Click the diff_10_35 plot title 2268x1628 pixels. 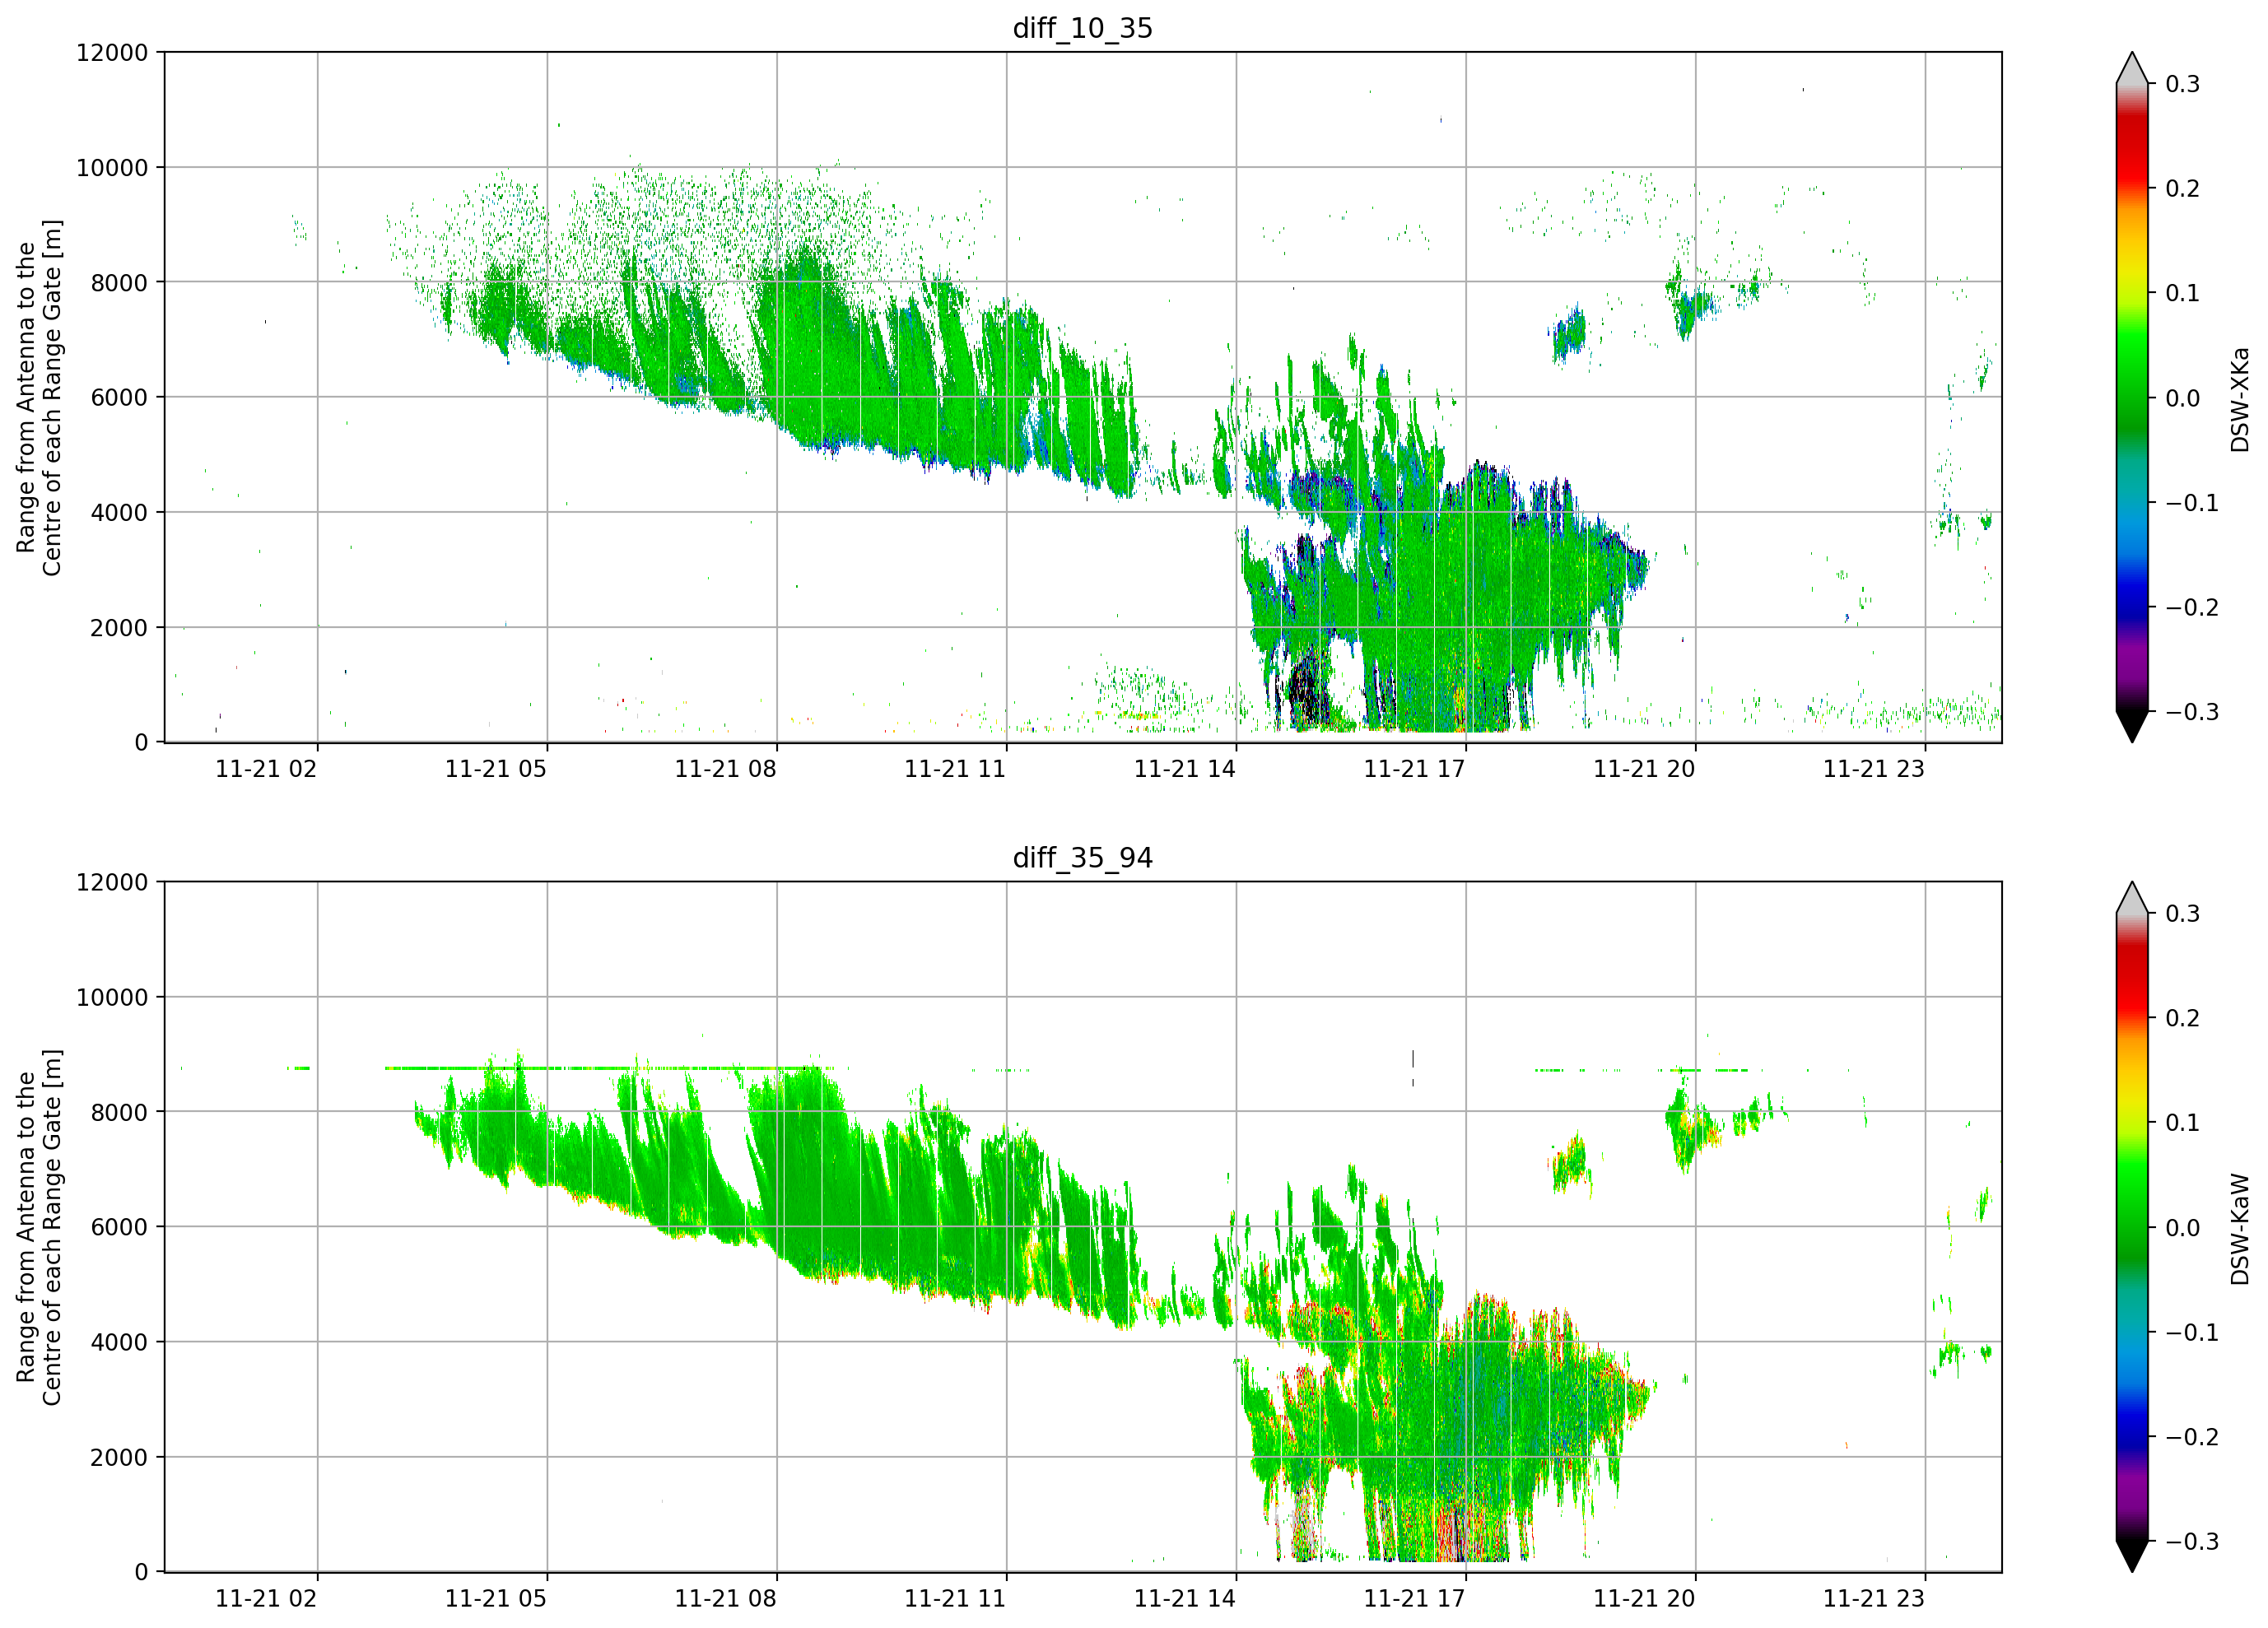pyautogui.click(x=1082, y=28)
